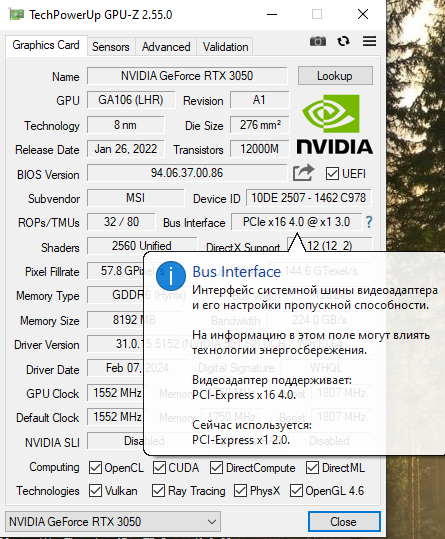The image size is (445, 539).
Task: Toggle the OpenCL checkbox
Action: [x=95, y=468]
